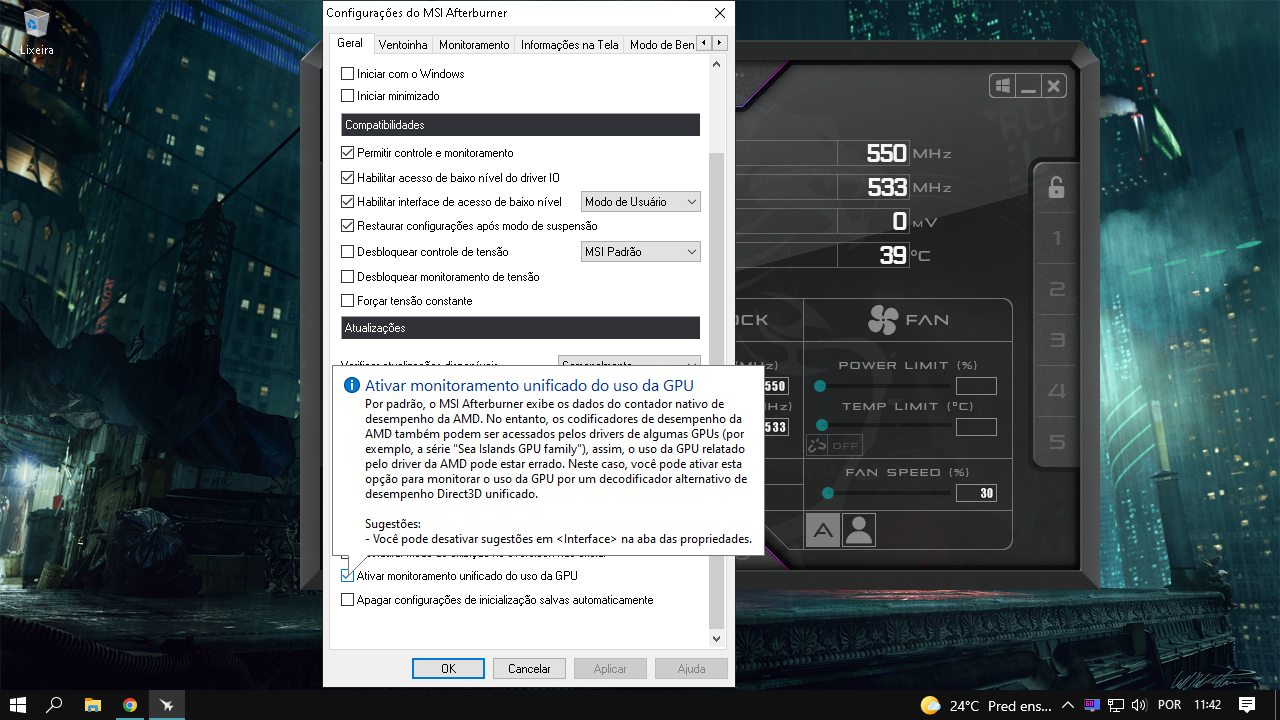Click the Power Limit value field
The image size is (1280, 720).
coord(976,386)
